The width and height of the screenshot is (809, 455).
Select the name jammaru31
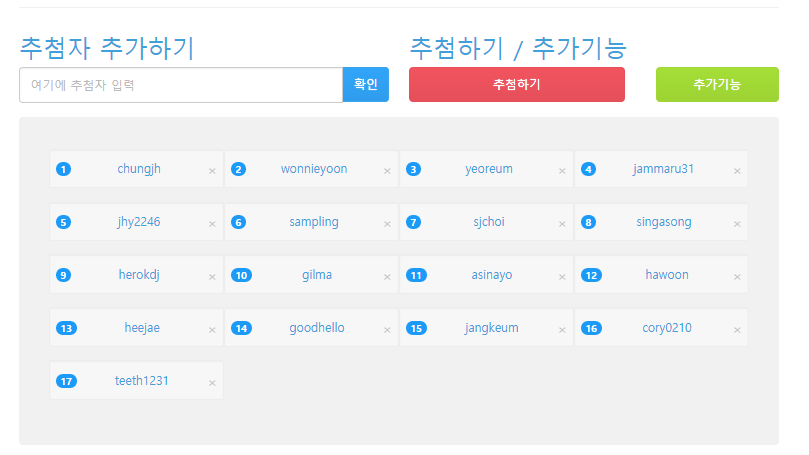click(x=664, y=169)
